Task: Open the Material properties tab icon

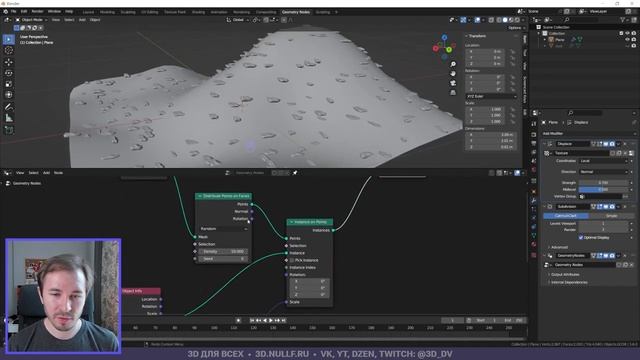Action: click(x=533, y=244)
